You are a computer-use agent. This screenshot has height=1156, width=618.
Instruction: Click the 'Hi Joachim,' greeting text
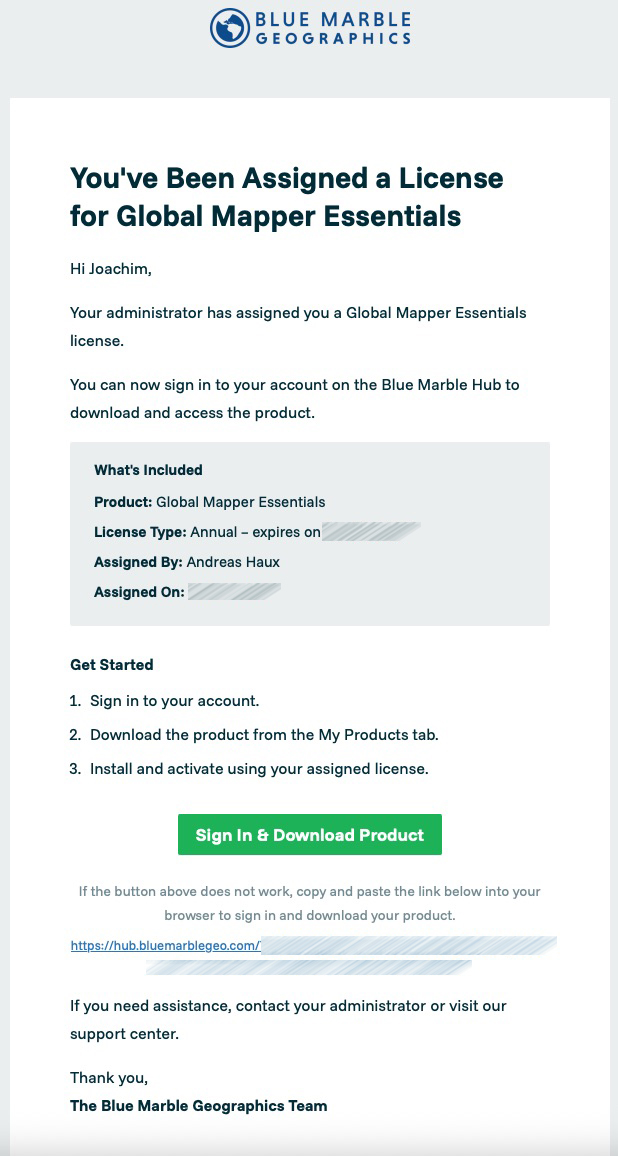111,269
